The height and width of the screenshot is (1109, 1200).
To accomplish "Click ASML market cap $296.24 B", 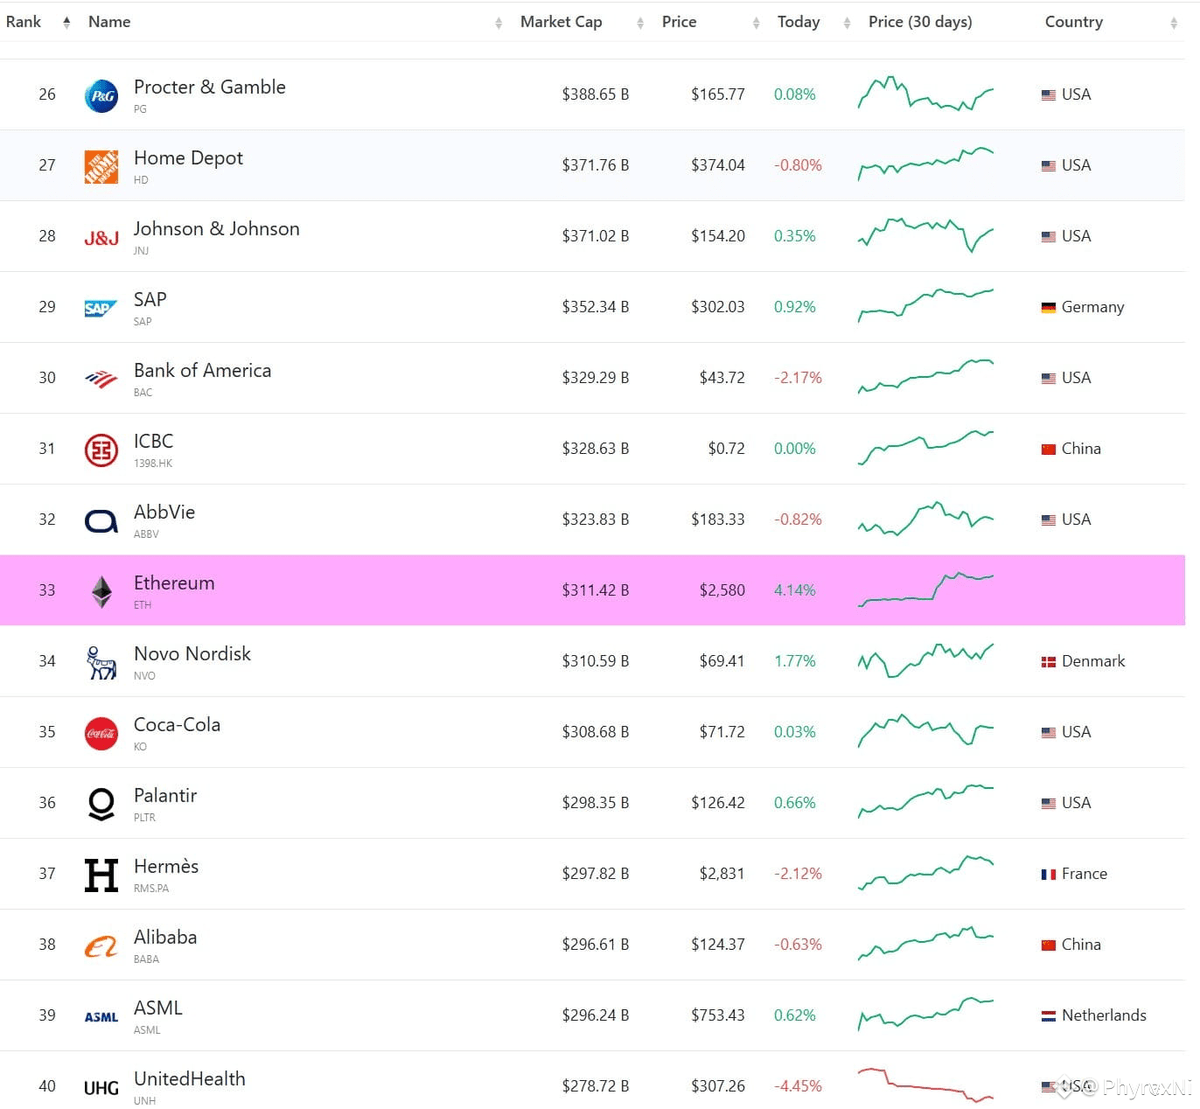I will pos(595,1016).
